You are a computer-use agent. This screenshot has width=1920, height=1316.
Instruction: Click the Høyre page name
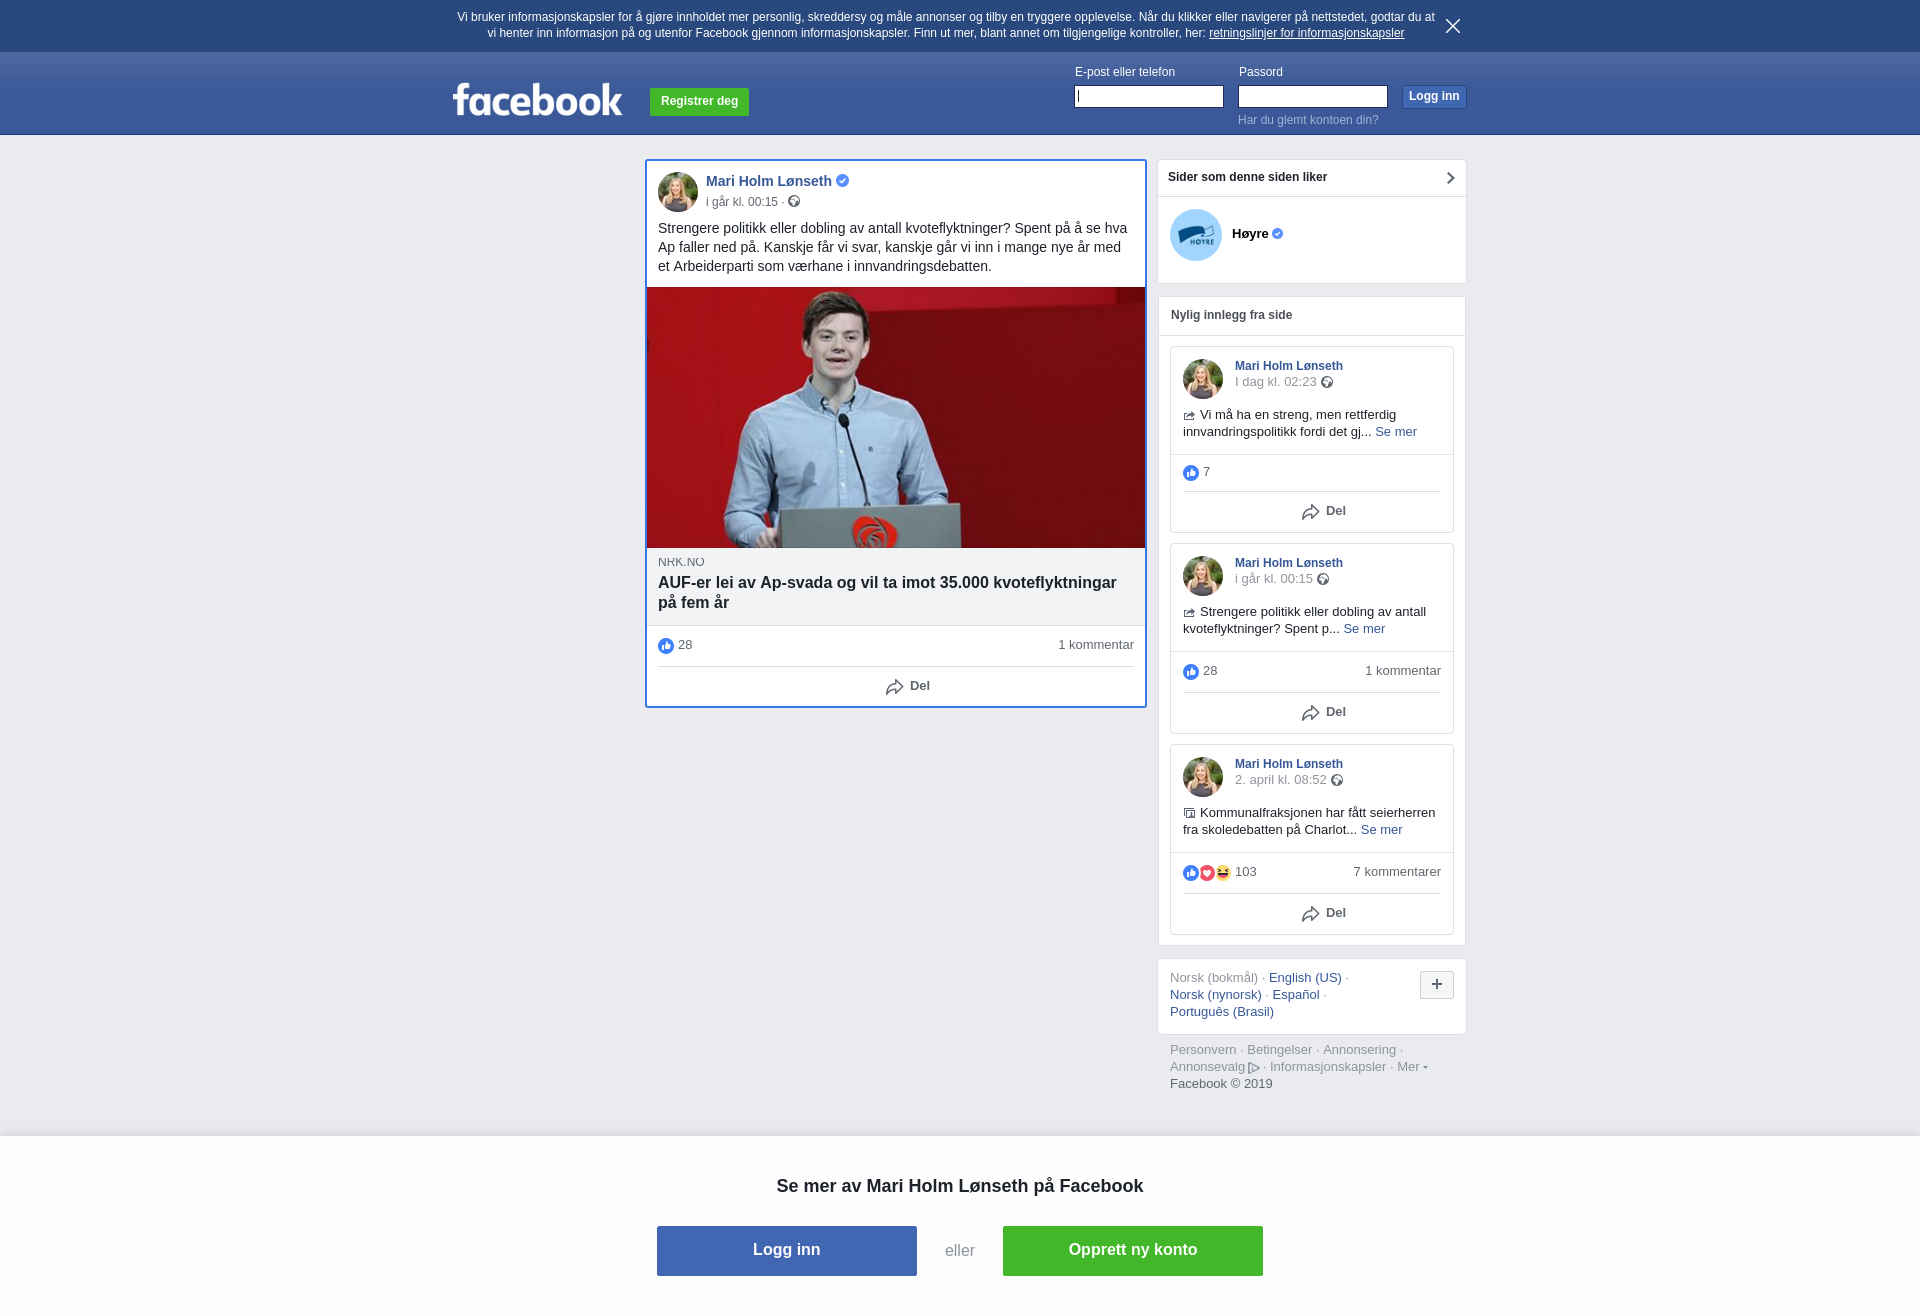[x=1250, y=234]
